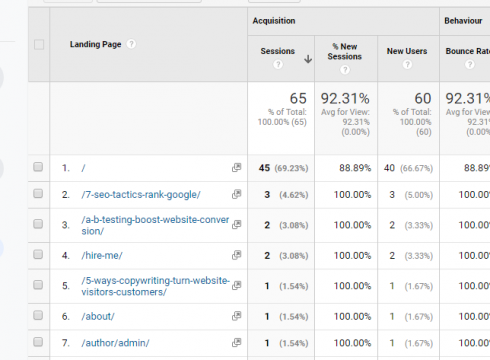Viewport: 490px width, 360px height.
Task: Show help icon under % New Sessions header
Action: click(x=345, y=70)
